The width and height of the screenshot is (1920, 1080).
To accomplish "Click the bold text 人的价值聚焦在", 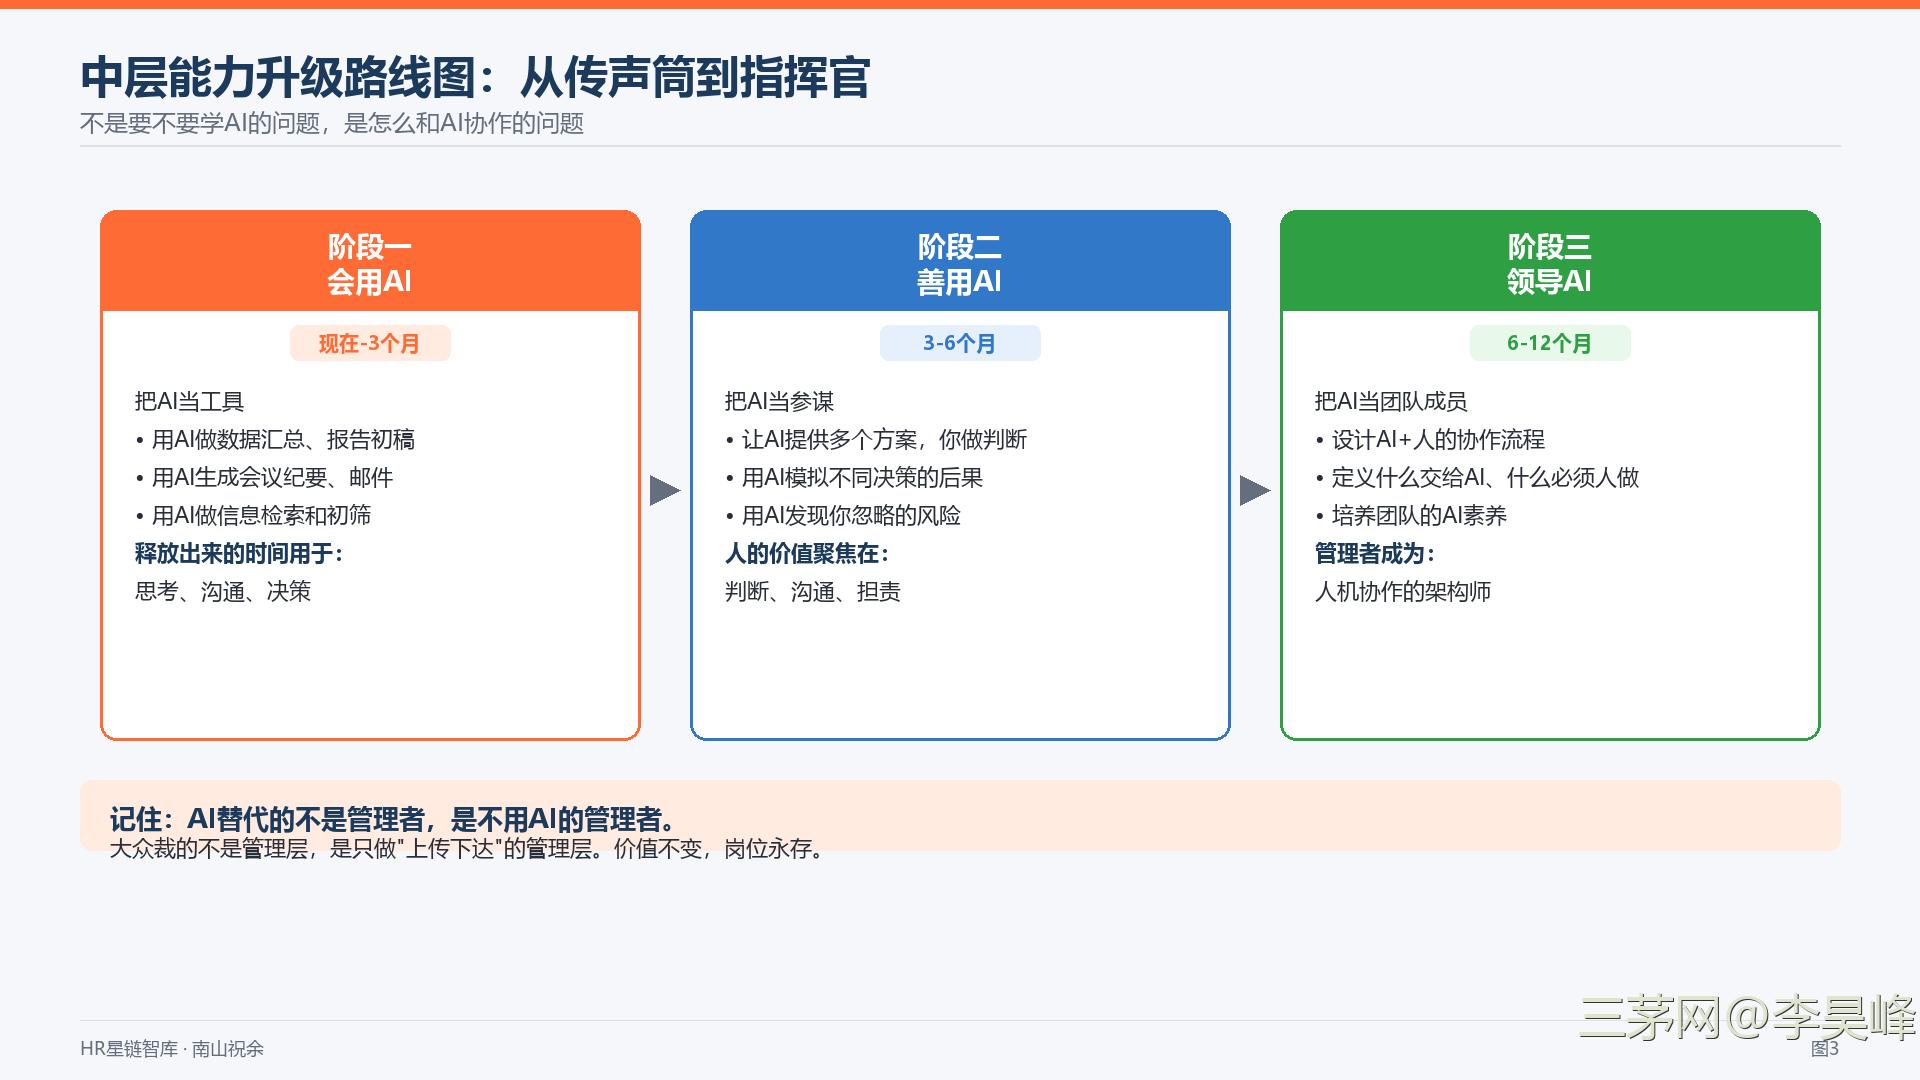I will [x=807, y=553].
